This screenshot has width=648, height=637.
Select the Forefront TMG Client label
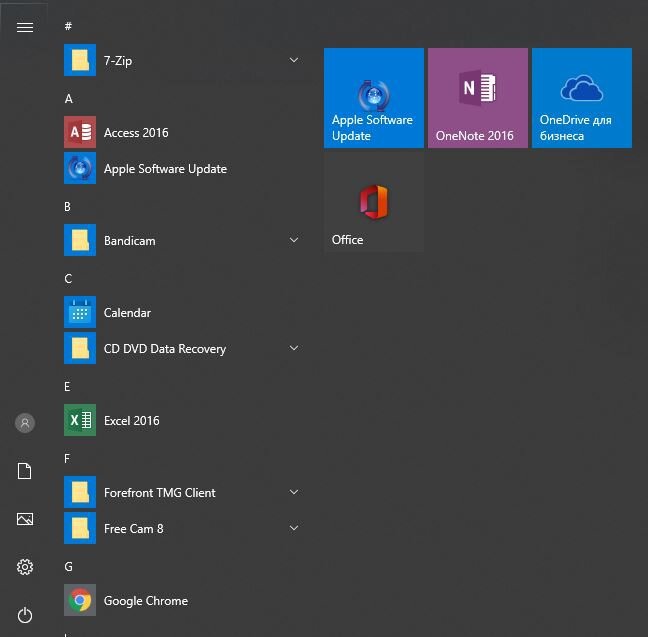pyautogui.click(x=160, y=492)
